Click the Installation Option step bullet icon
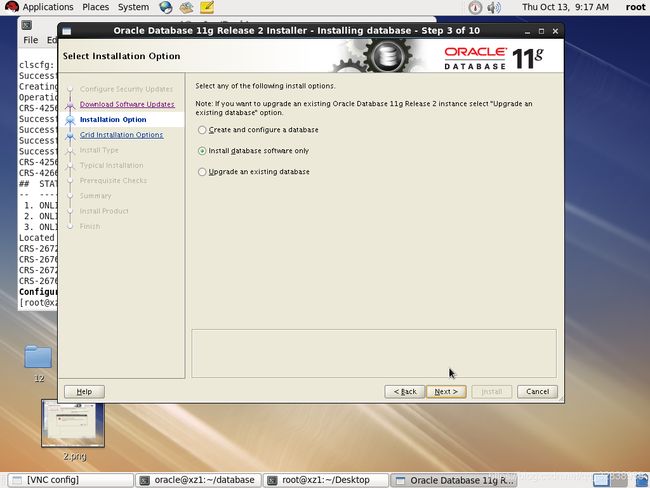The image size is (650, 488). tap(70, 120)
